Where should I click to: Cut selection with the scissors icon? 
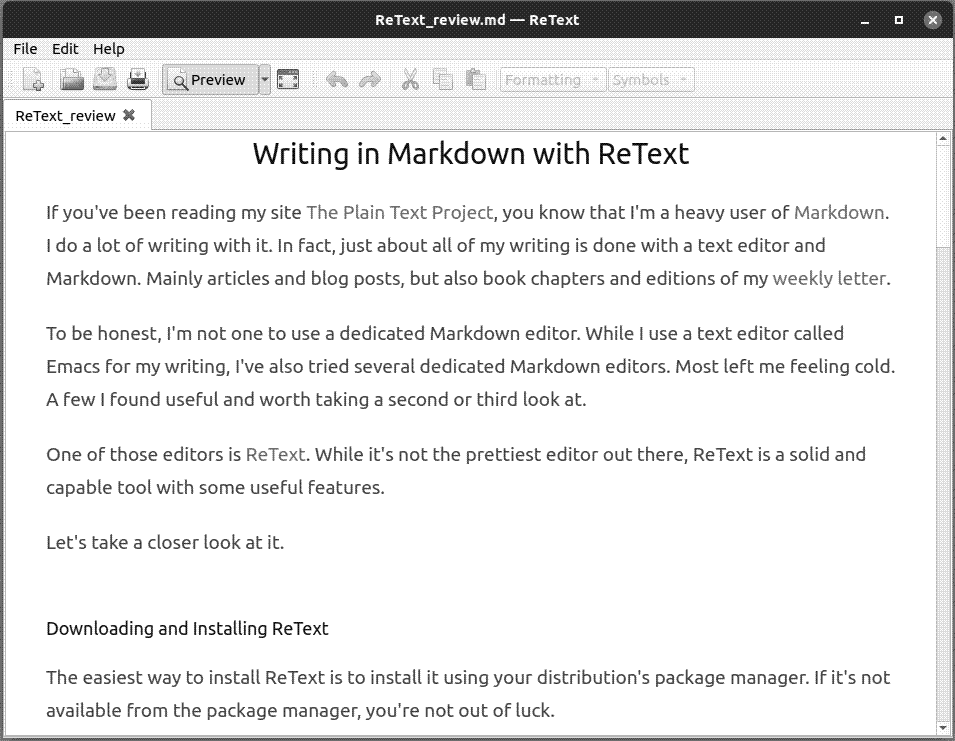(x=411, y=80)
